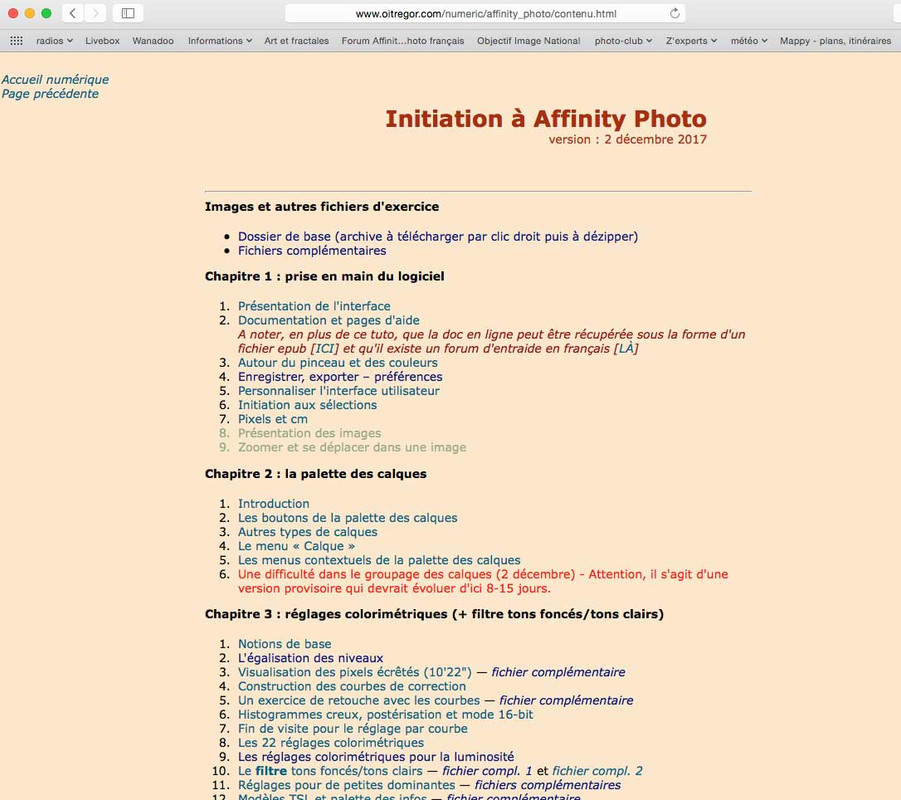Open Les menus contextuels de la palette
This screenshot has height=800, width=901.
pyautogui.click(x=379, y=560)
